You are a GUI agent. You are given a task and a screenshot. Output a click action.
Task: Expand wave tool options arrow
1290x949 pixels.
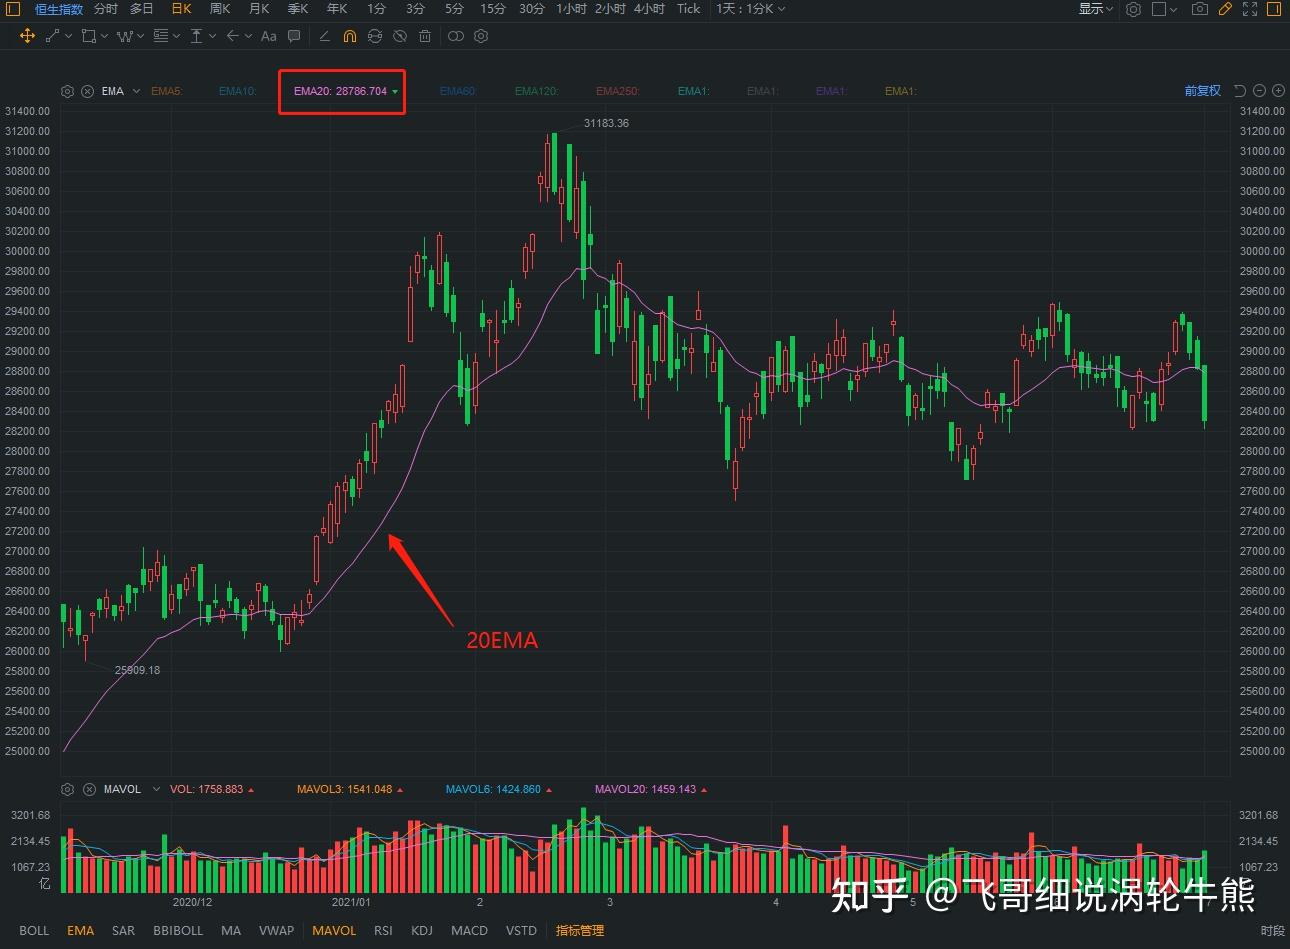click(x=140, y=36)
